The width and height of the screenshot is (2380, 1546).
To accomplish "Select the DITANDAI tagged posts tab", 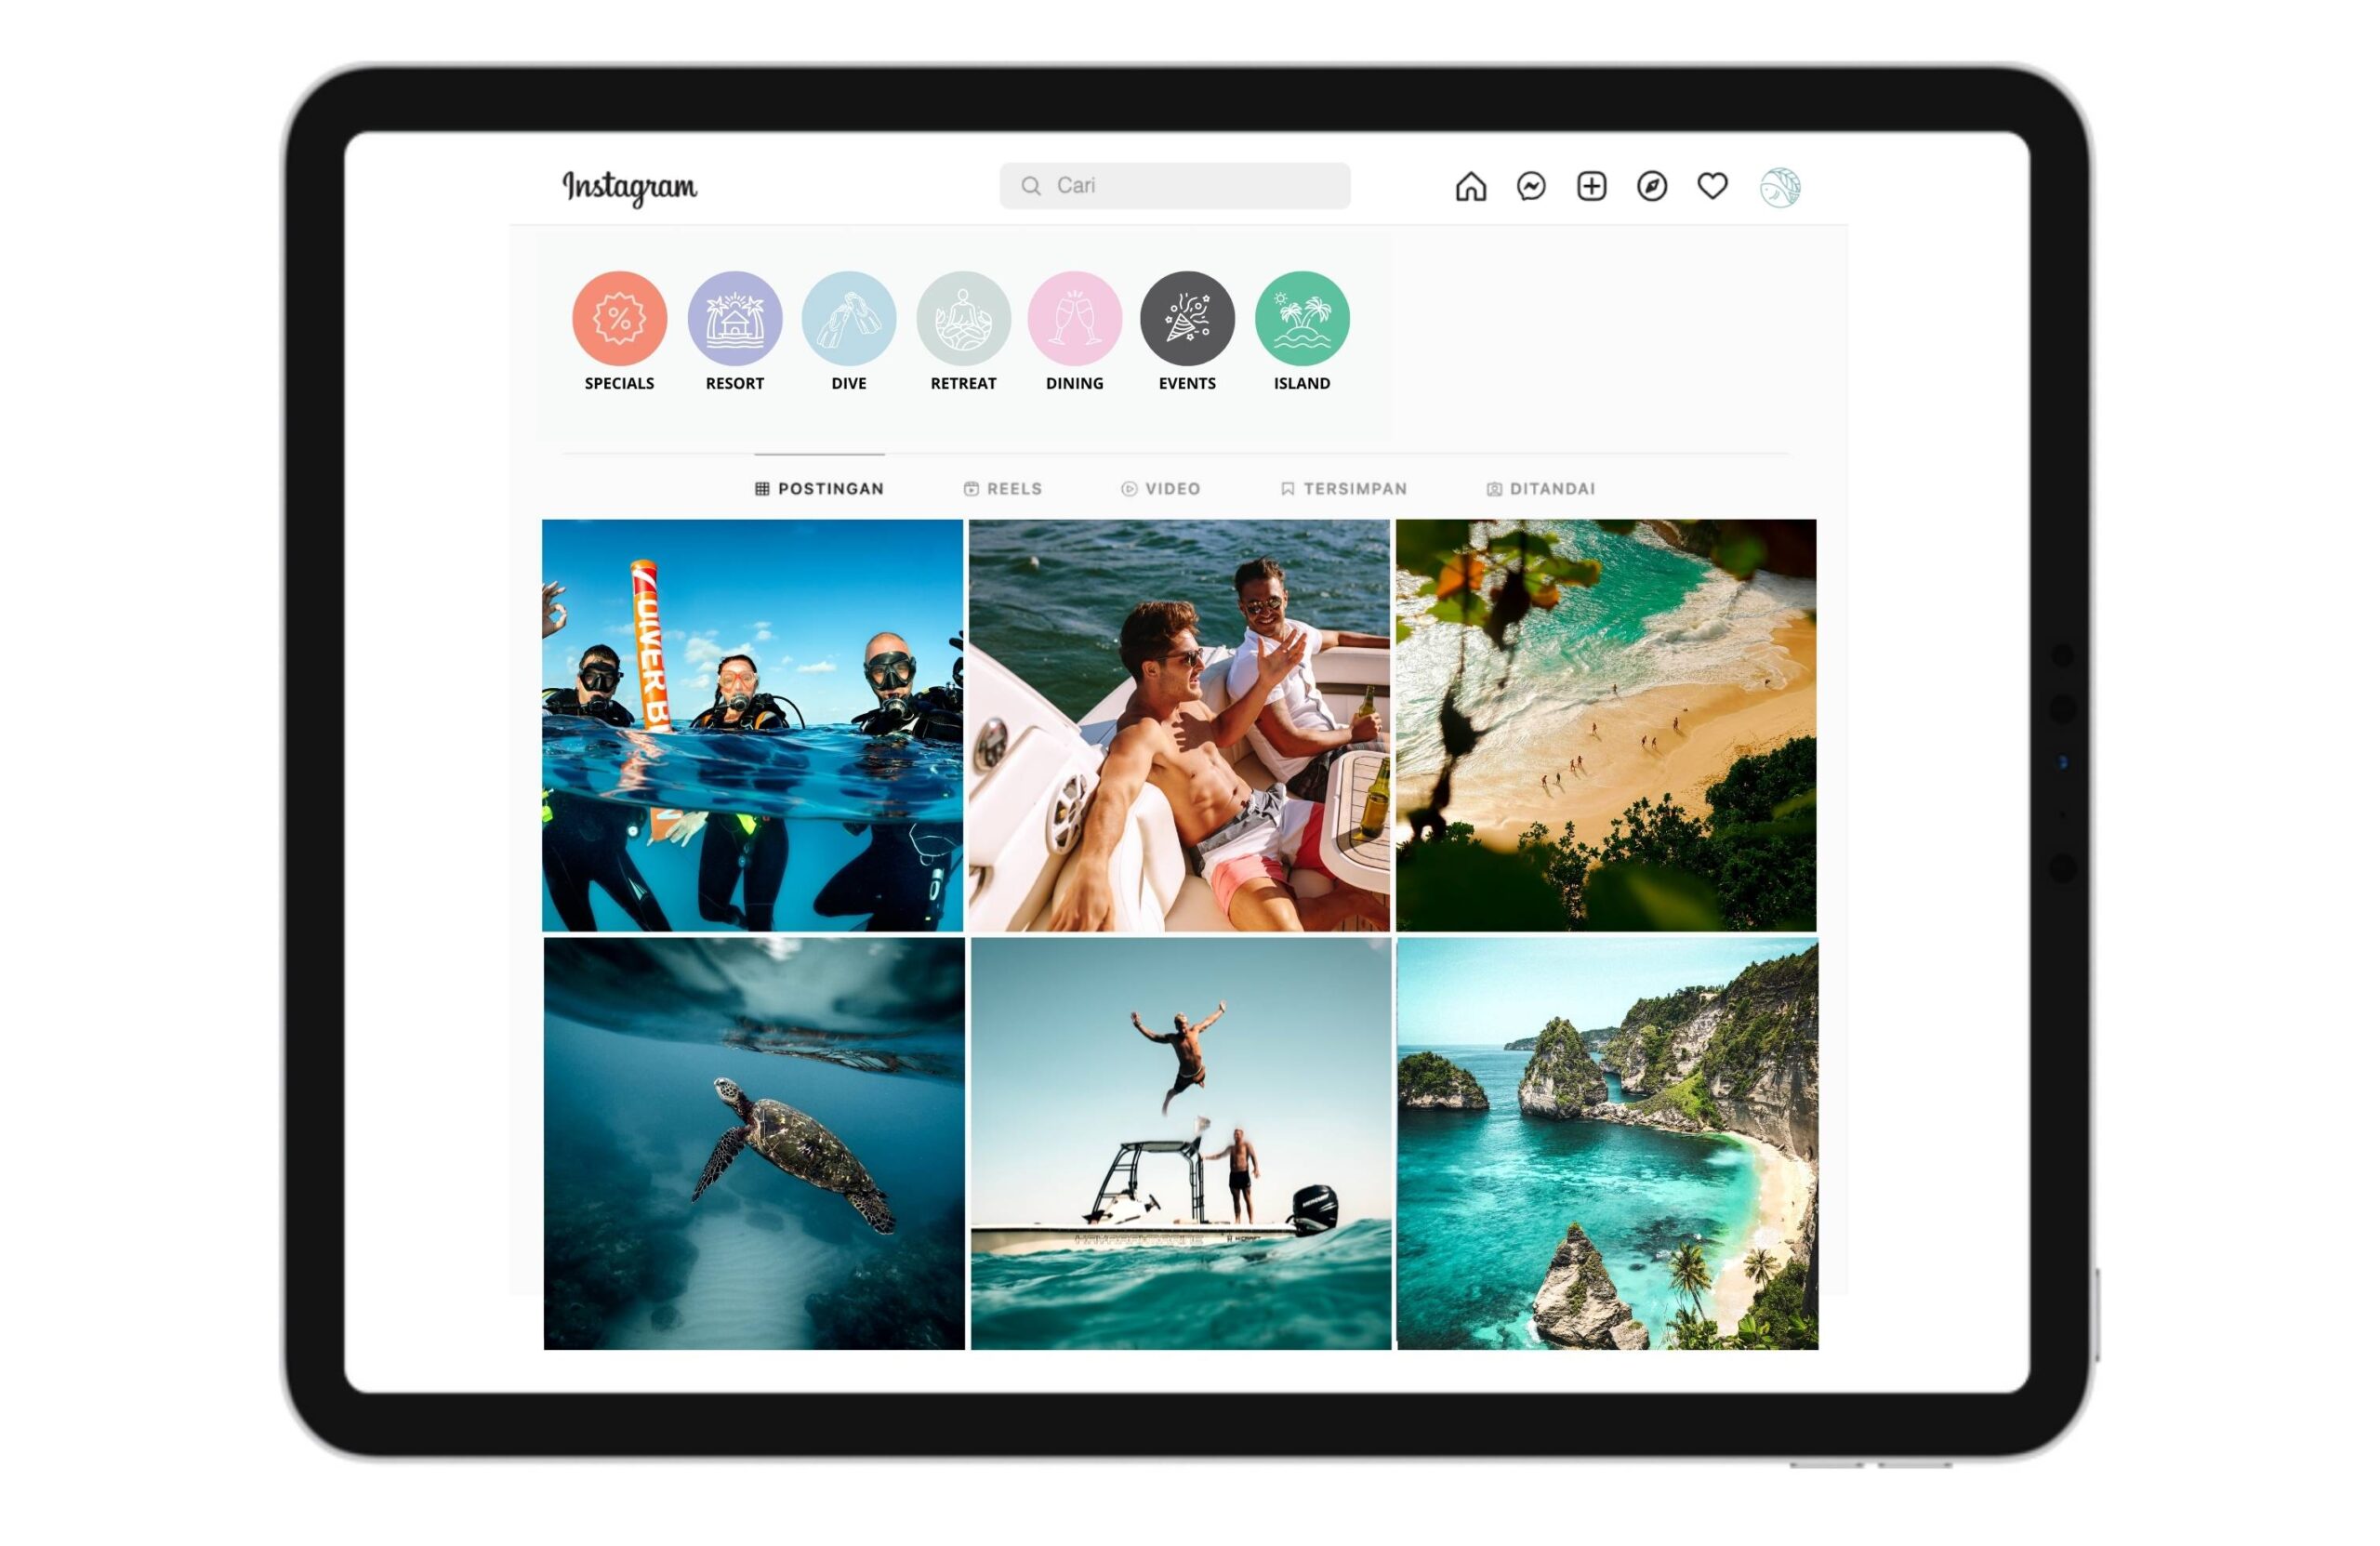I will [1539, 487].
